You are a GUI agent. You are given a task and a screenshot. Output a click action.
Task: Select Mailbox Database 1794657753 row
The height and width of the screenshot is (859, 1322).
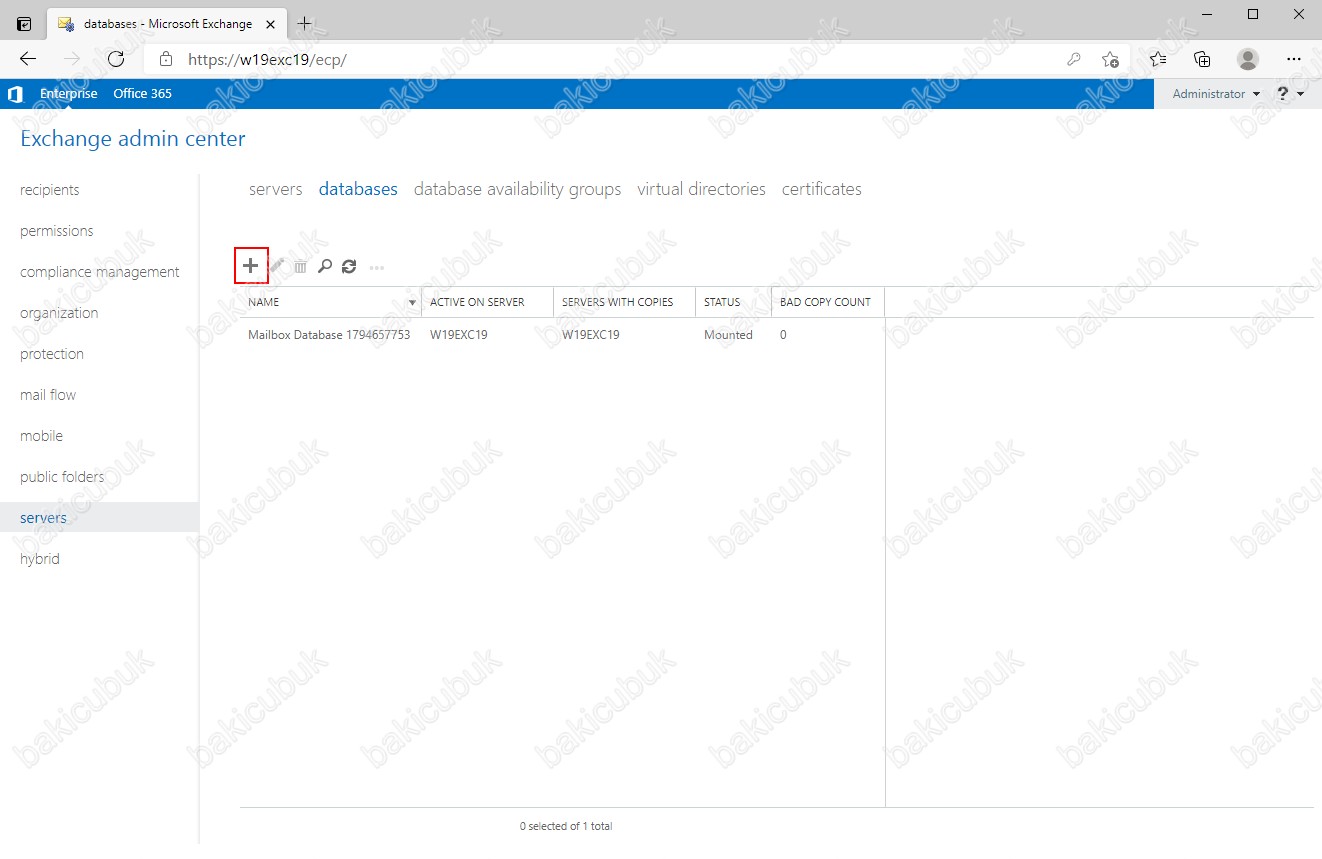[562, 335]
